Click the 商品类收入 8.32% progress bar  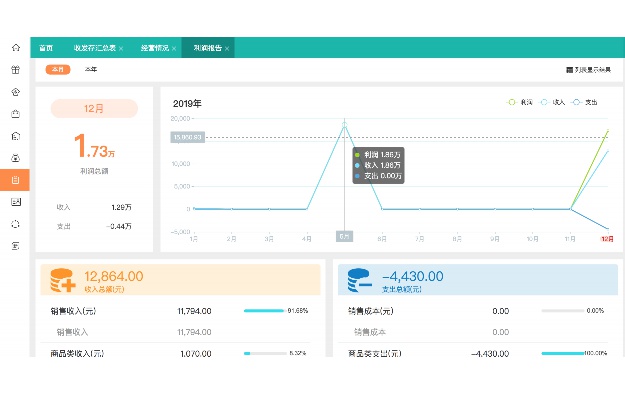click(265, 353)
